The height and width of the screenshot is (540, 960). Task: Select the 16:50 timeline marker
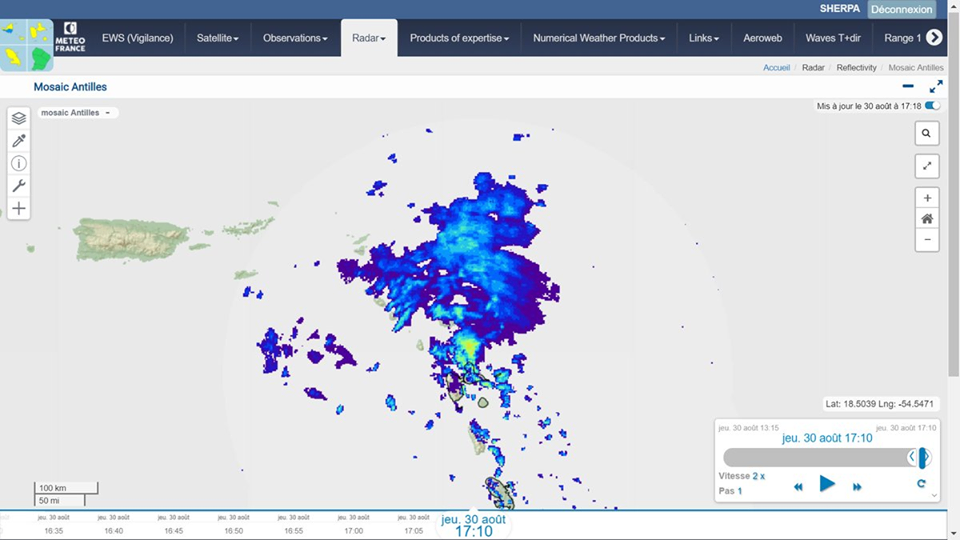coord(233,525)
